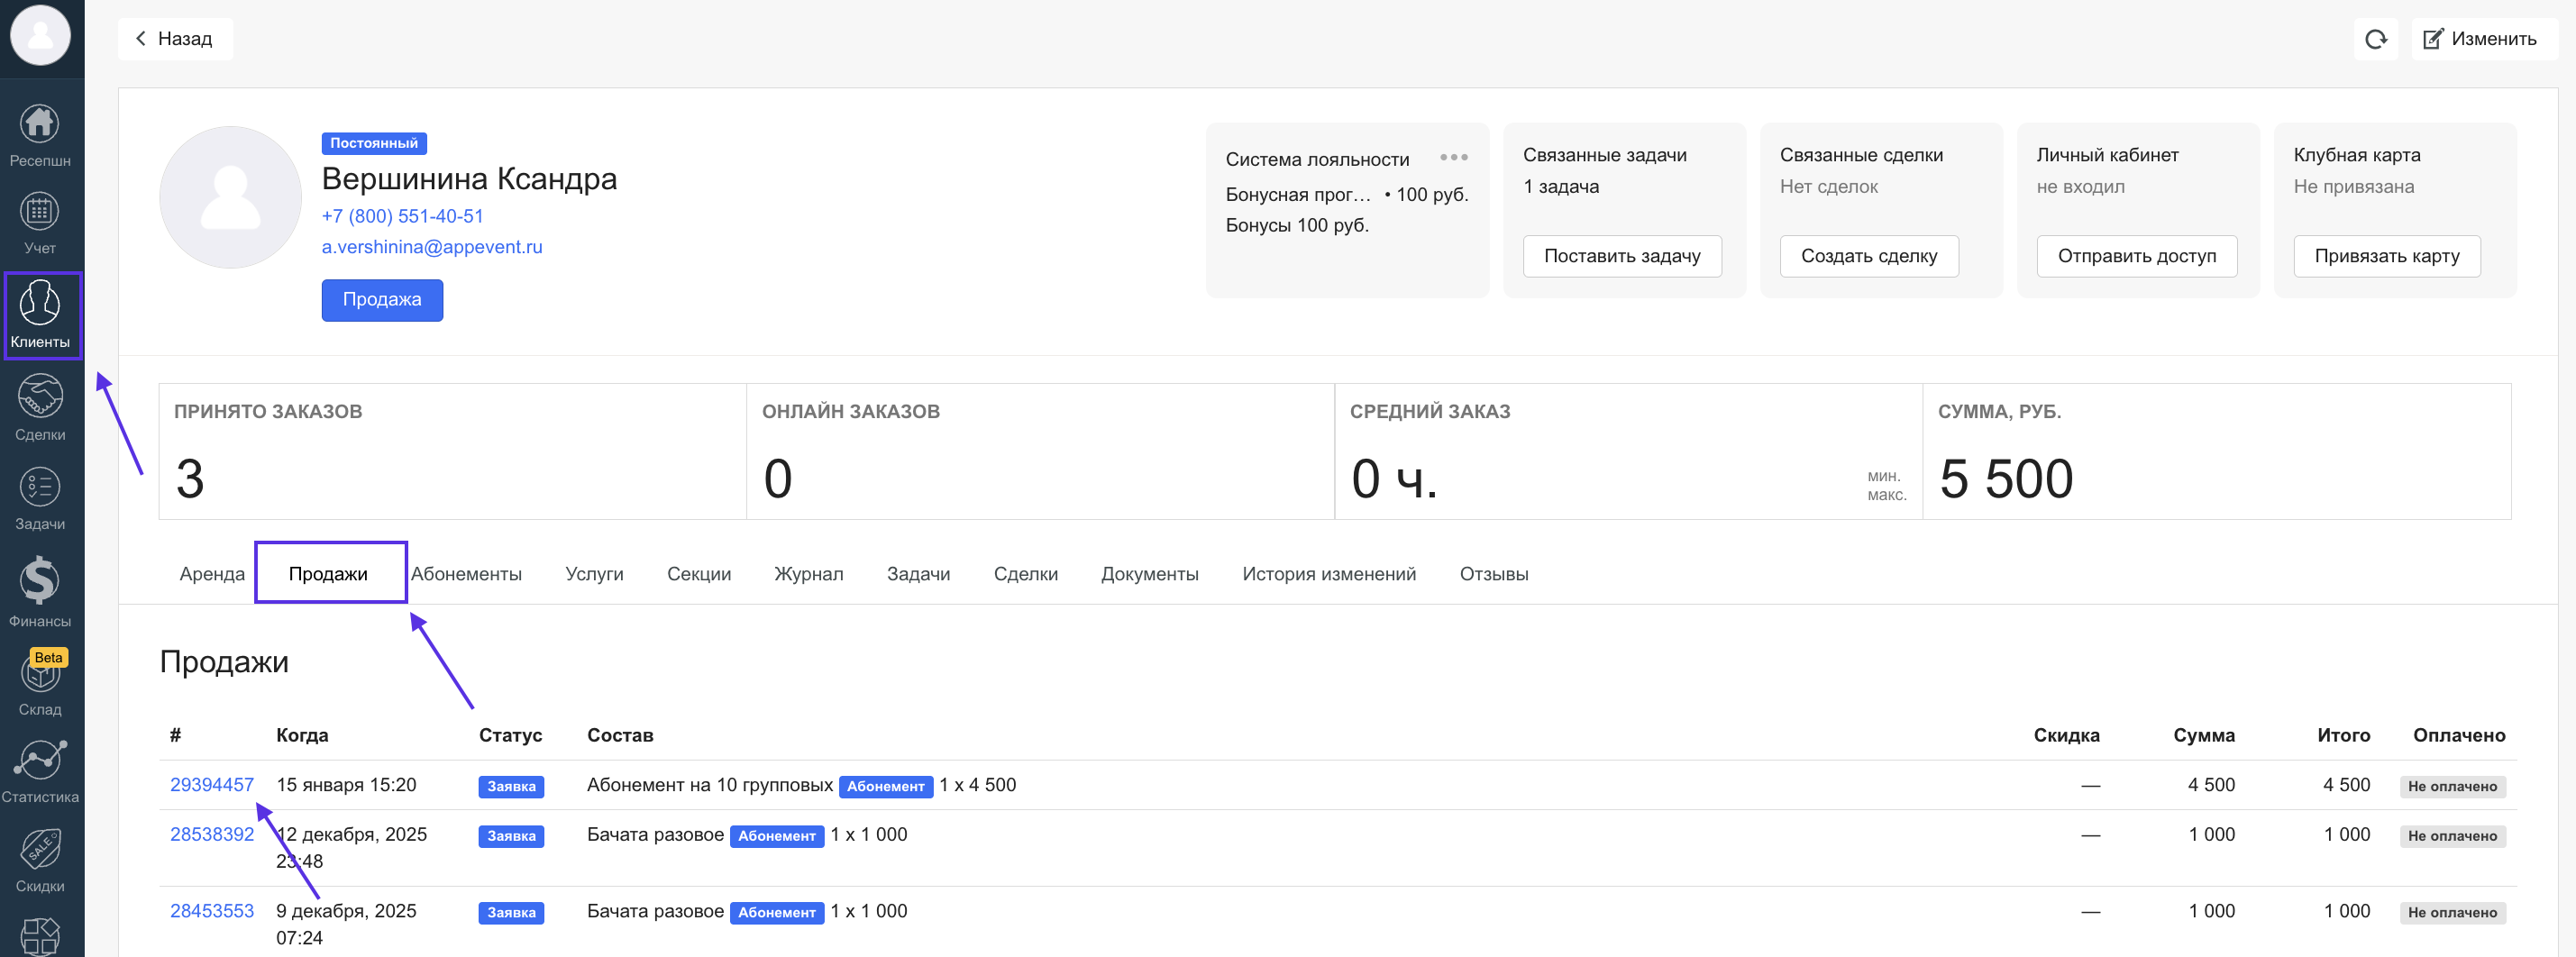Open Скидки sale tag icon
Image resolution: width=2576 pixels, height=957 pixels.
click(40, 859)
